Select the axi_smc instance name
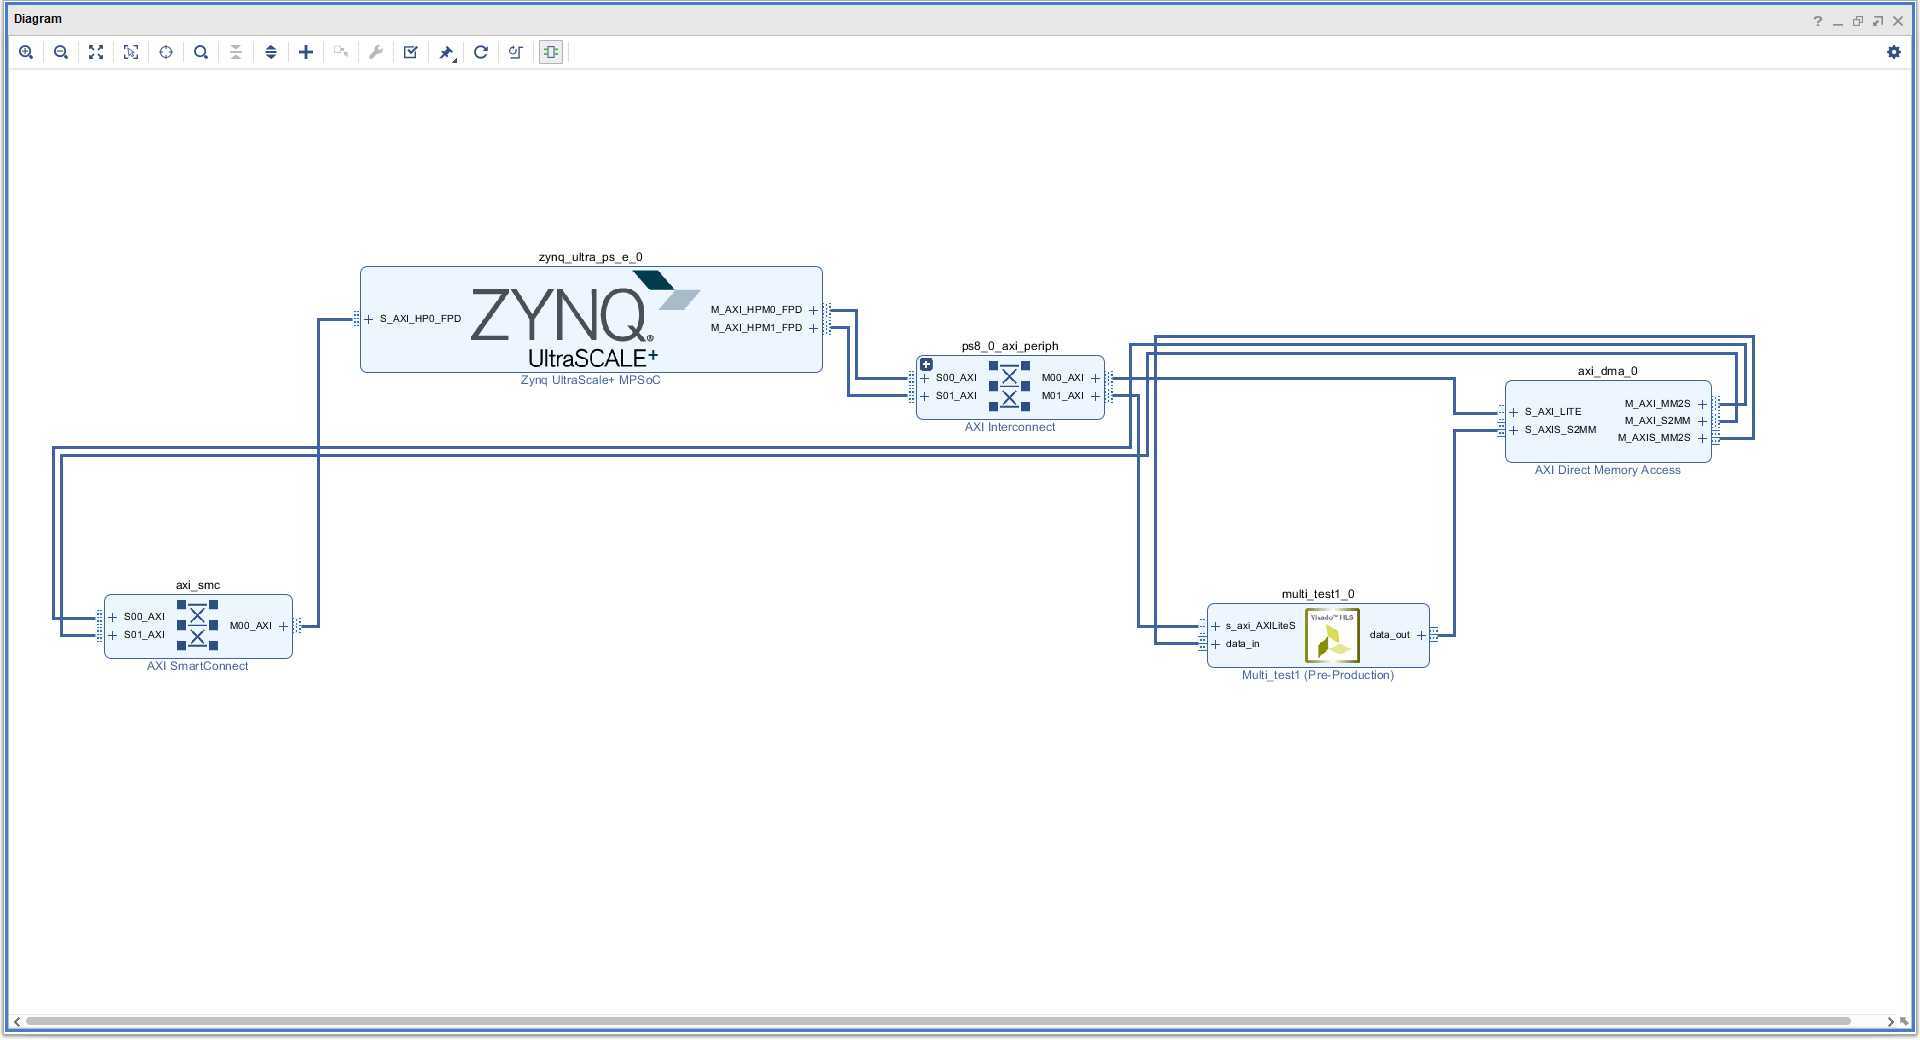Screen dimensions: 1920x1040 198,585
